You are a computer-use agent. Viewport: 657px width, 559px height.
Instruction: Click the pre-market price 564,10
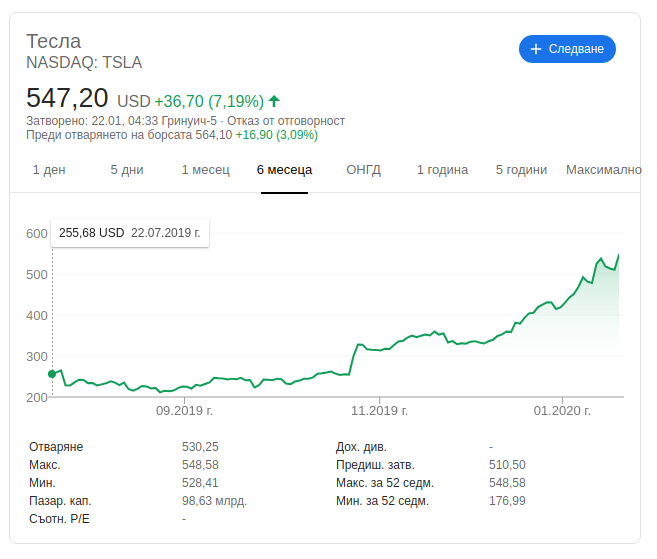214,135
